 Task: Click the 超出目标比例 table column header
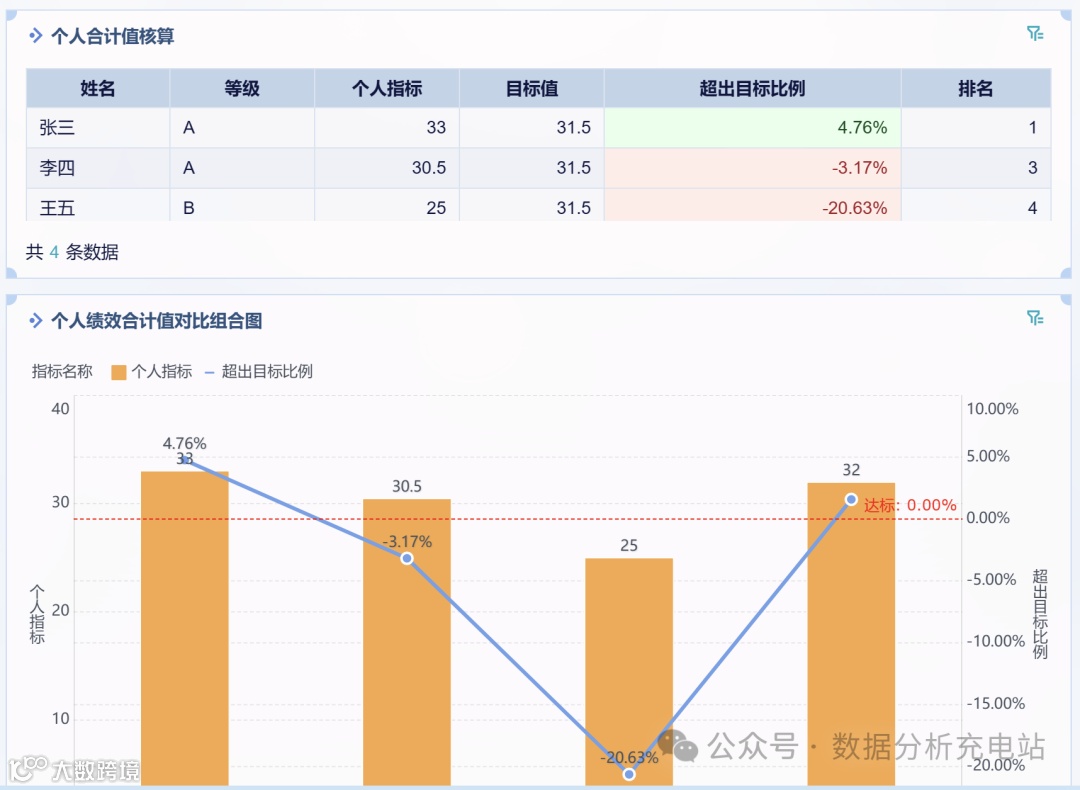click(x=752, y=88)
